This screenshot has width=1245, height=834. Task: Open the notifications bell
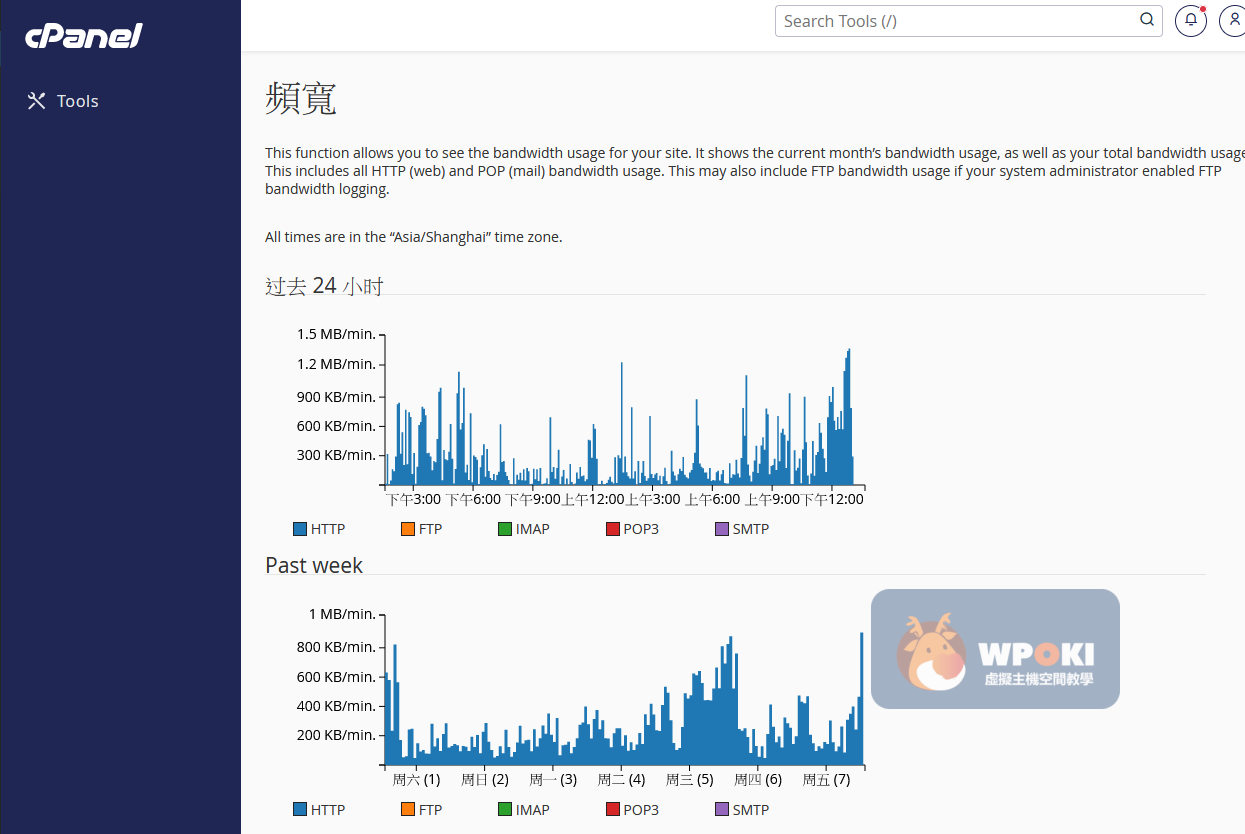tap(1190, 20)
